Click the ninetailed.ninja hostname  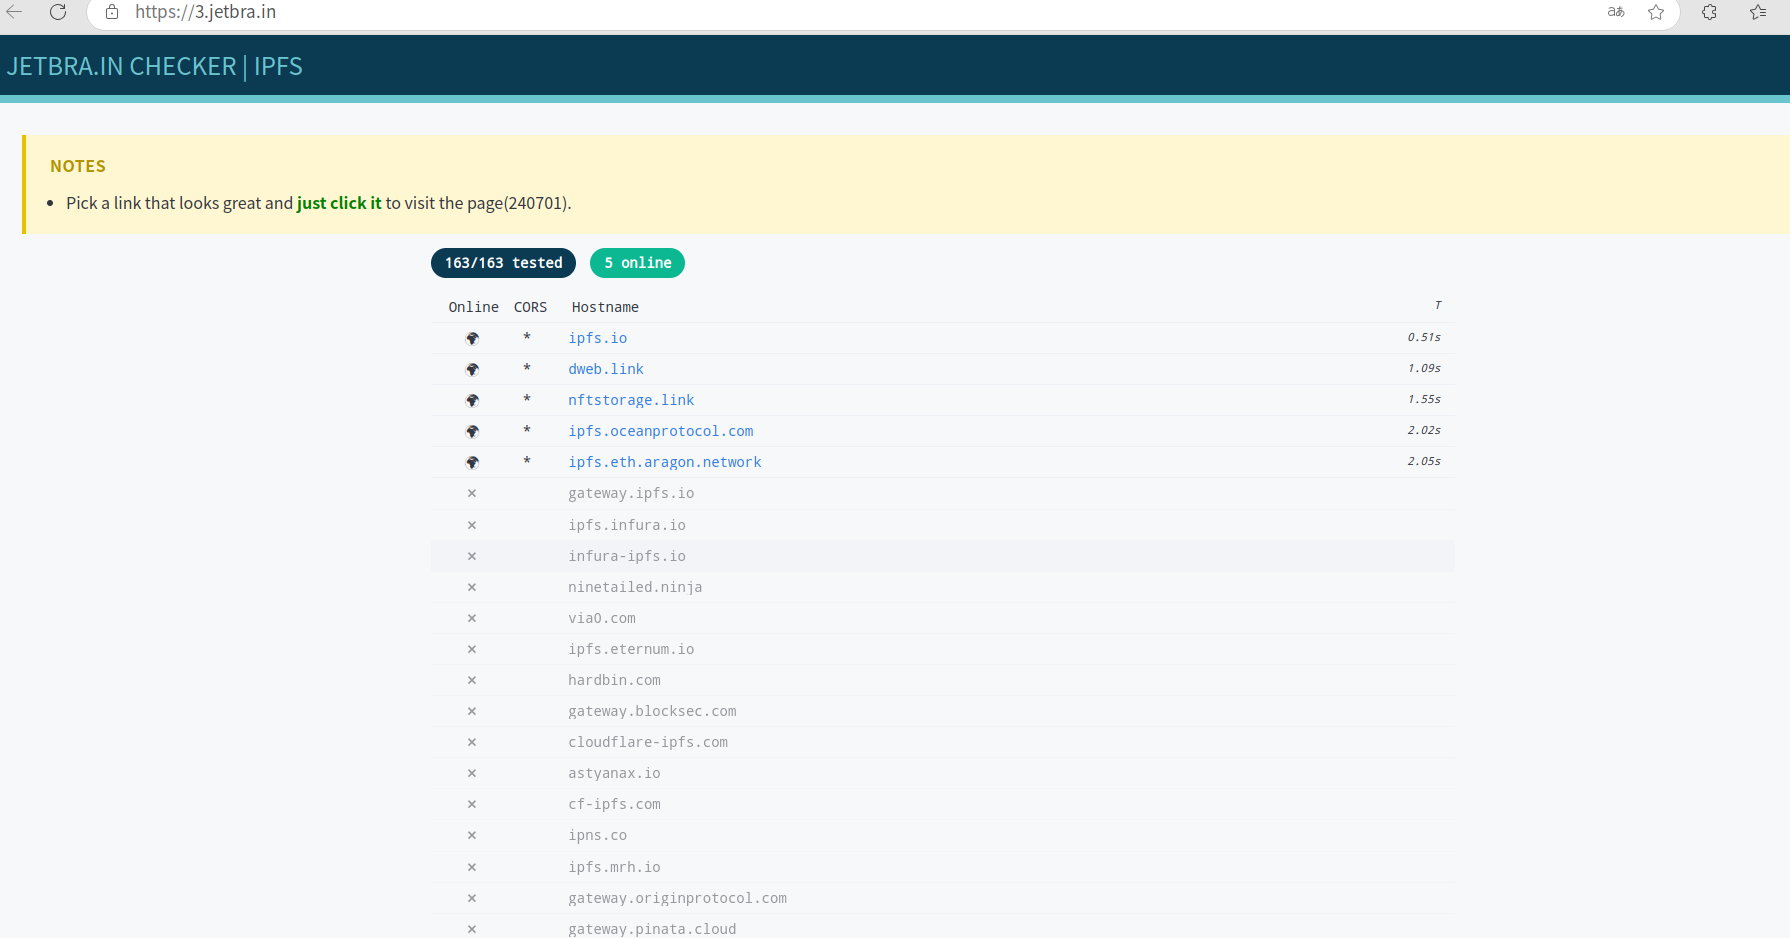[x=635, y=587]
